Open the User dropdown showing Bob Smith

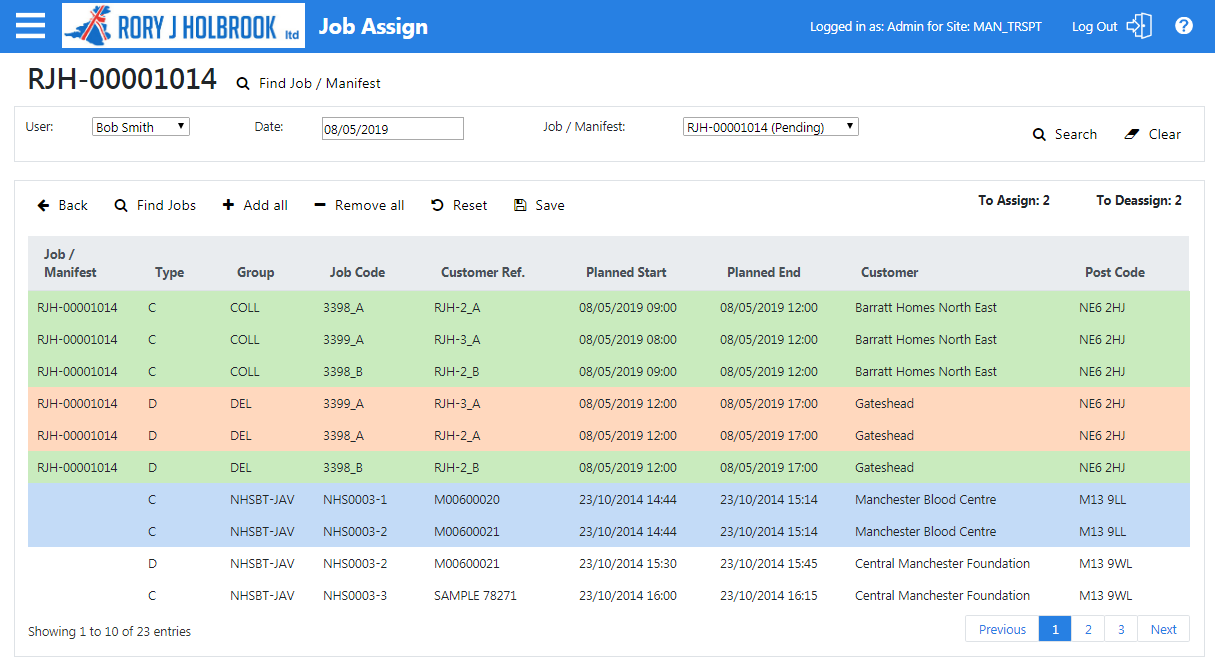141,127
